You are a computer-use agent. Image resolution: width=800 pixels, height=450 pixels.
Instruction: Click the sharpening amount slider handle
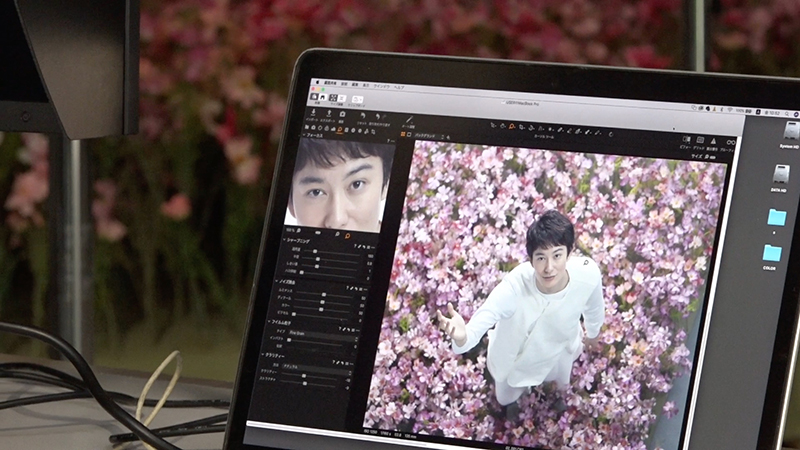pos(315,251)
